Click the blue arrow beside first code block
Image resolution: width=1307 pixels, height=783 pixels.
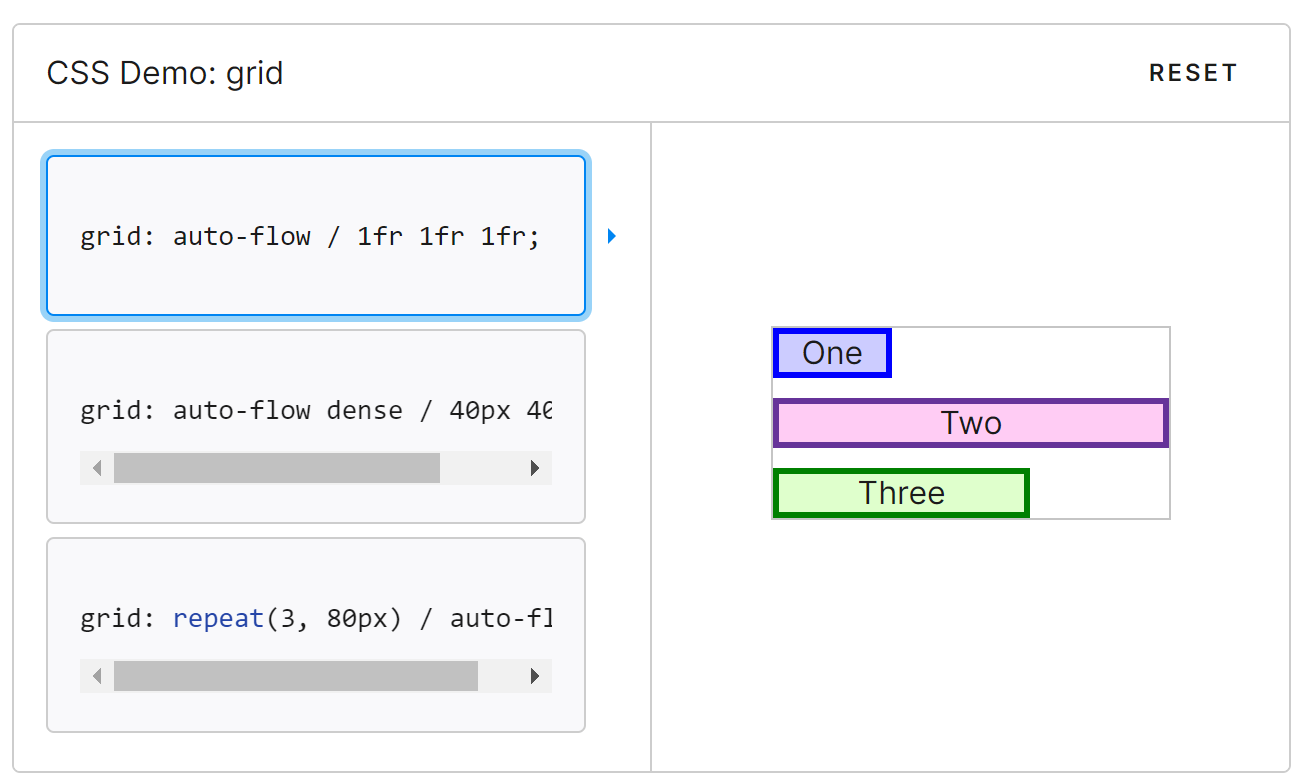coord(611,236)
